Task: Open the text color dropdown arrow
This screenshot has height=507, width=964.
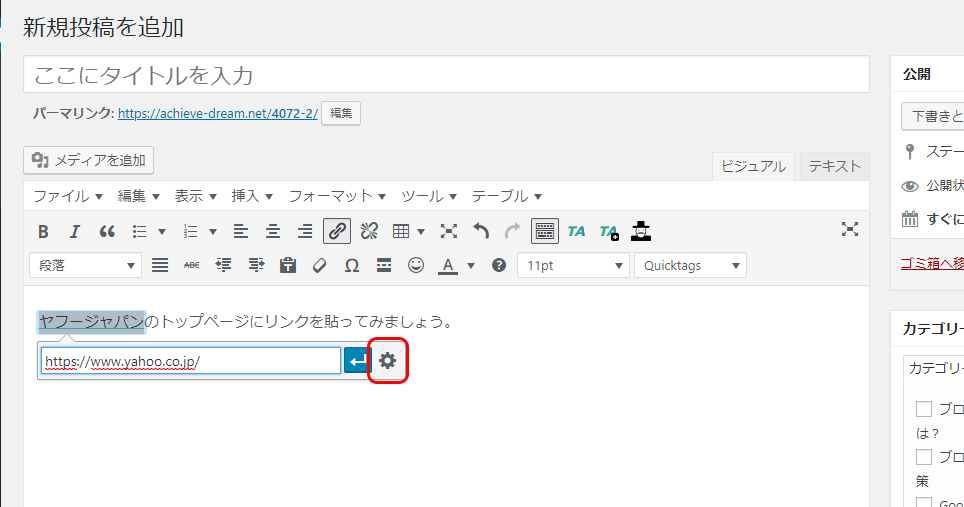Action: 471,265
